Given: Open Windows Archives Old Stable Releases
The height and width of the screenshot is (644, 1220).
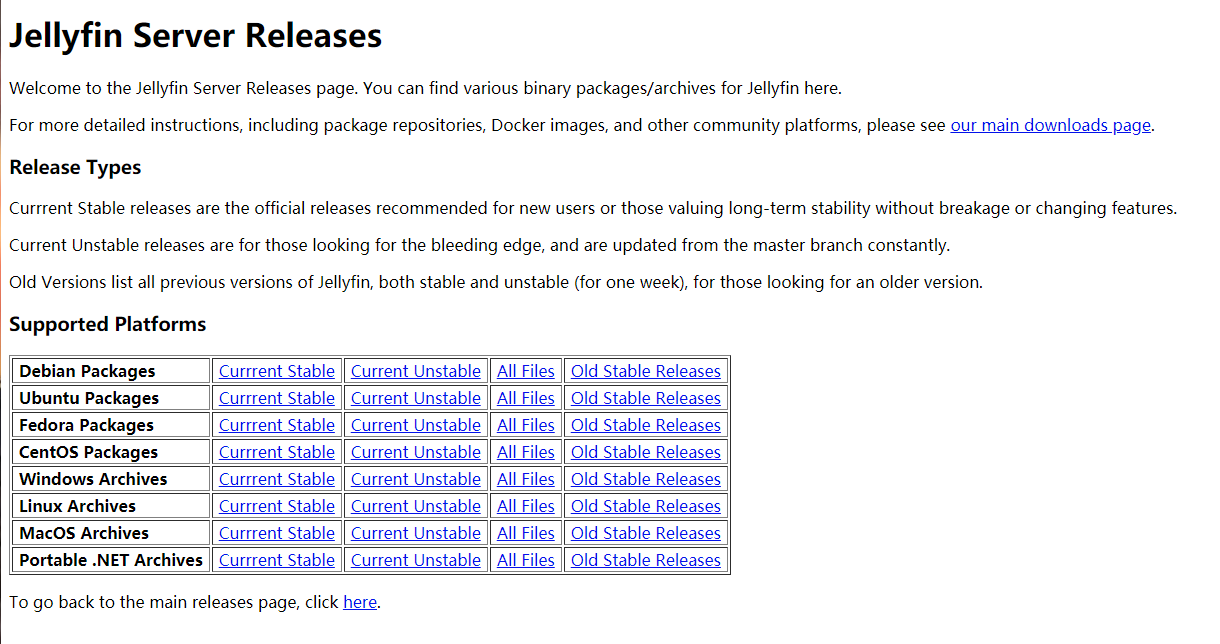Looking at the screenshot, I should coord(645,479).
